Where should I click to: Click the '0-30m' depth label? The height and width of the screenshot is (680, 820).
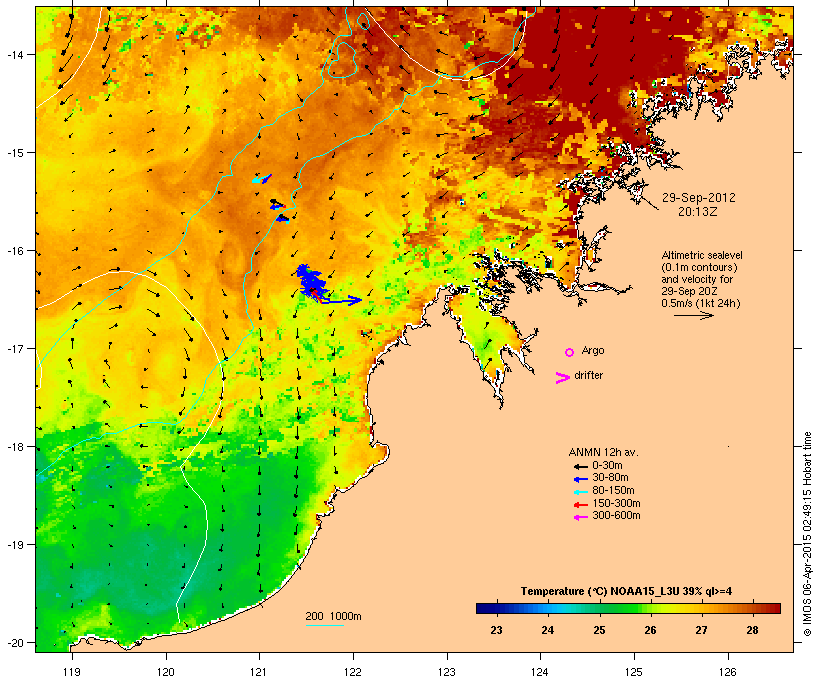tap(607, 466)
